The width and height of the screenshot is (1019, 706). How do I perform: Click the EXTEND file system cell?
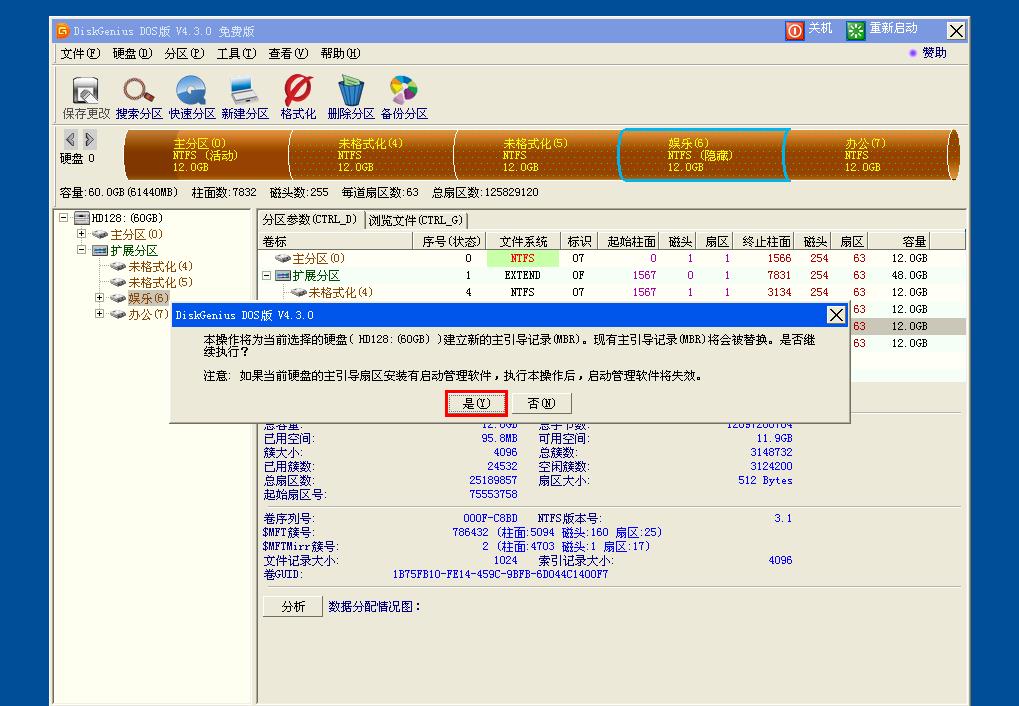(x=522, y=275)
